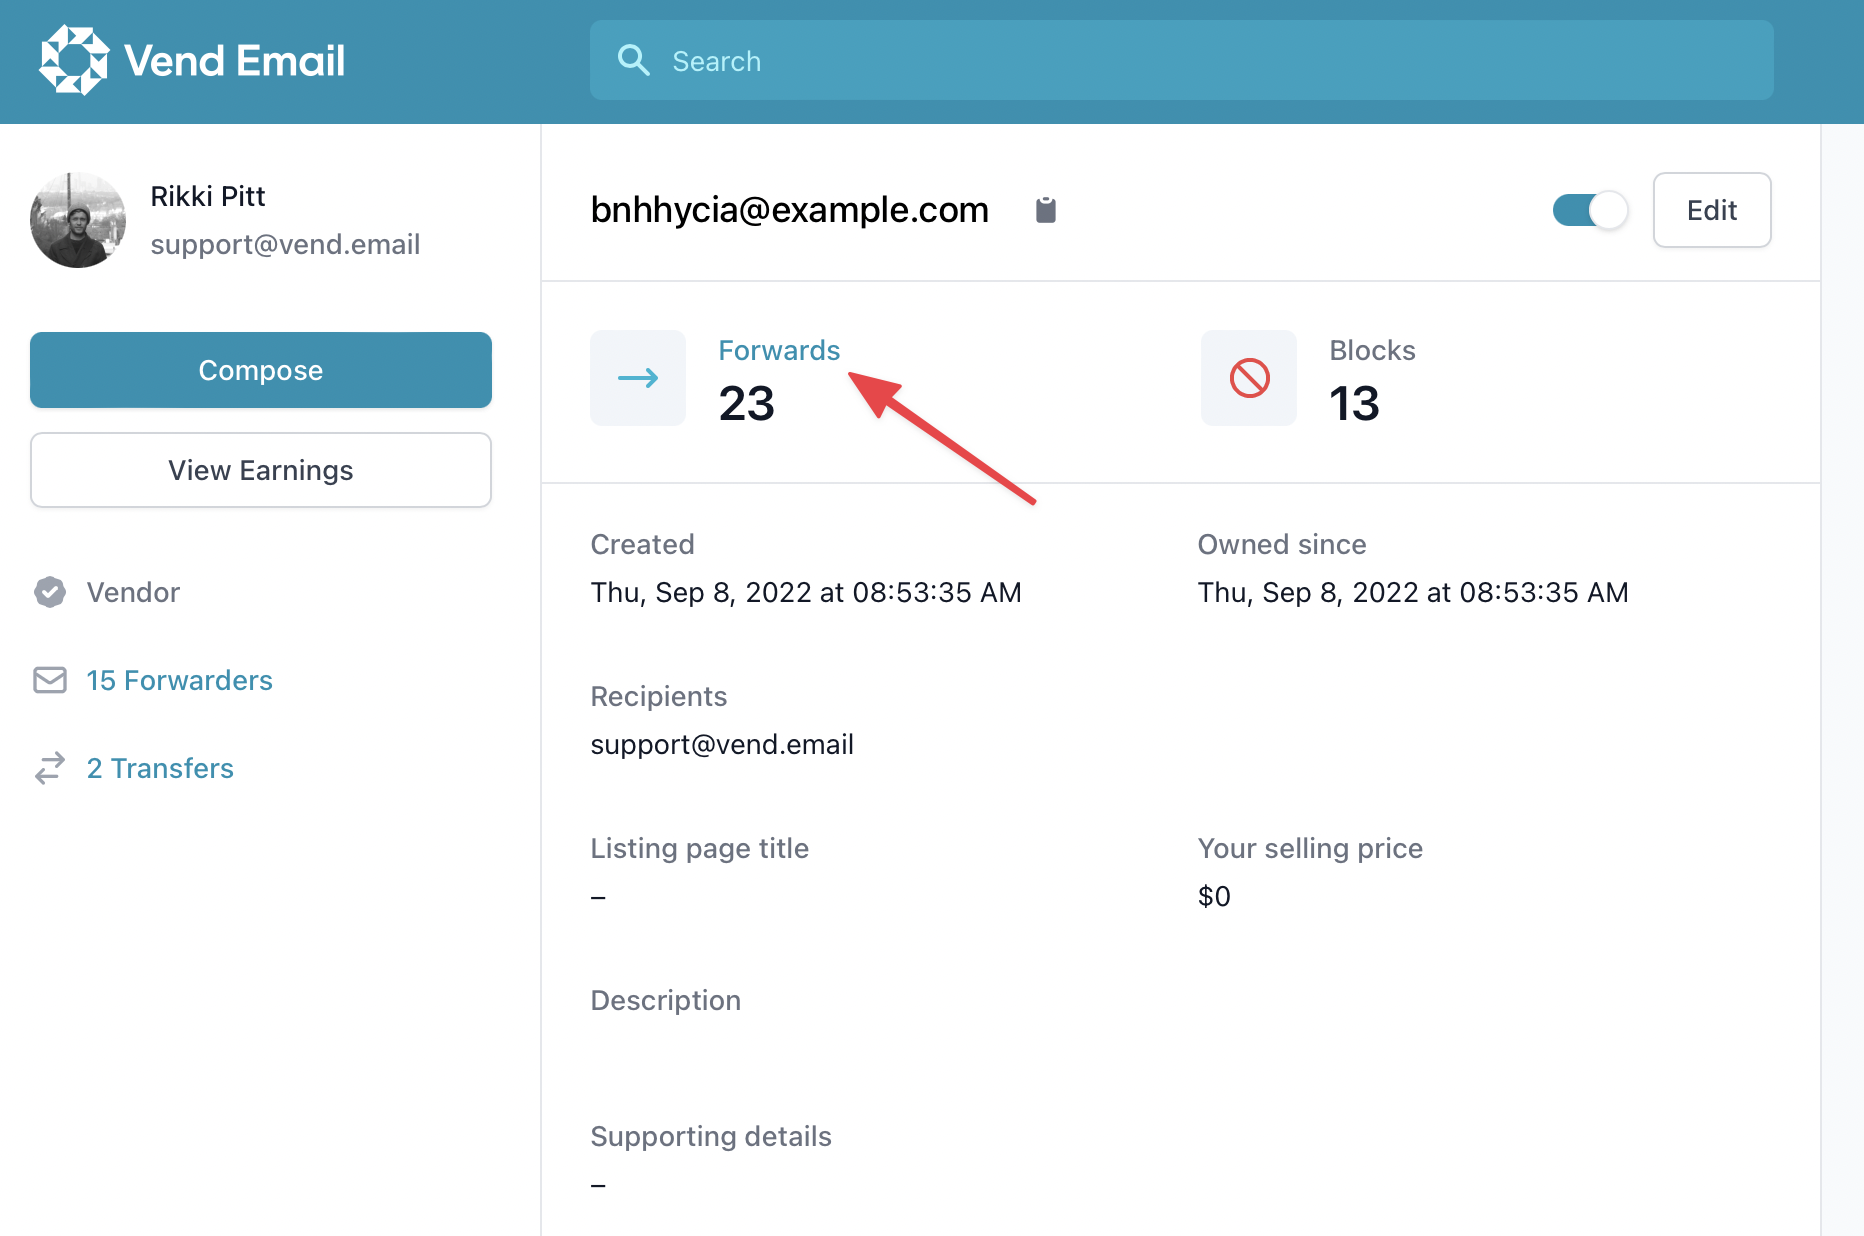
Task: Click the Rikki Pitt name text
Action: (208, 196)
